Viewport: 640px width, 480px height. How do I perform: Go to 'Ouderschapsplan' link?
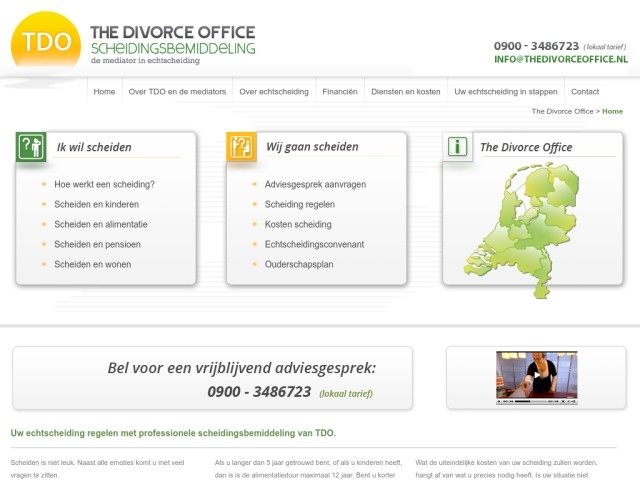[299, 265]
